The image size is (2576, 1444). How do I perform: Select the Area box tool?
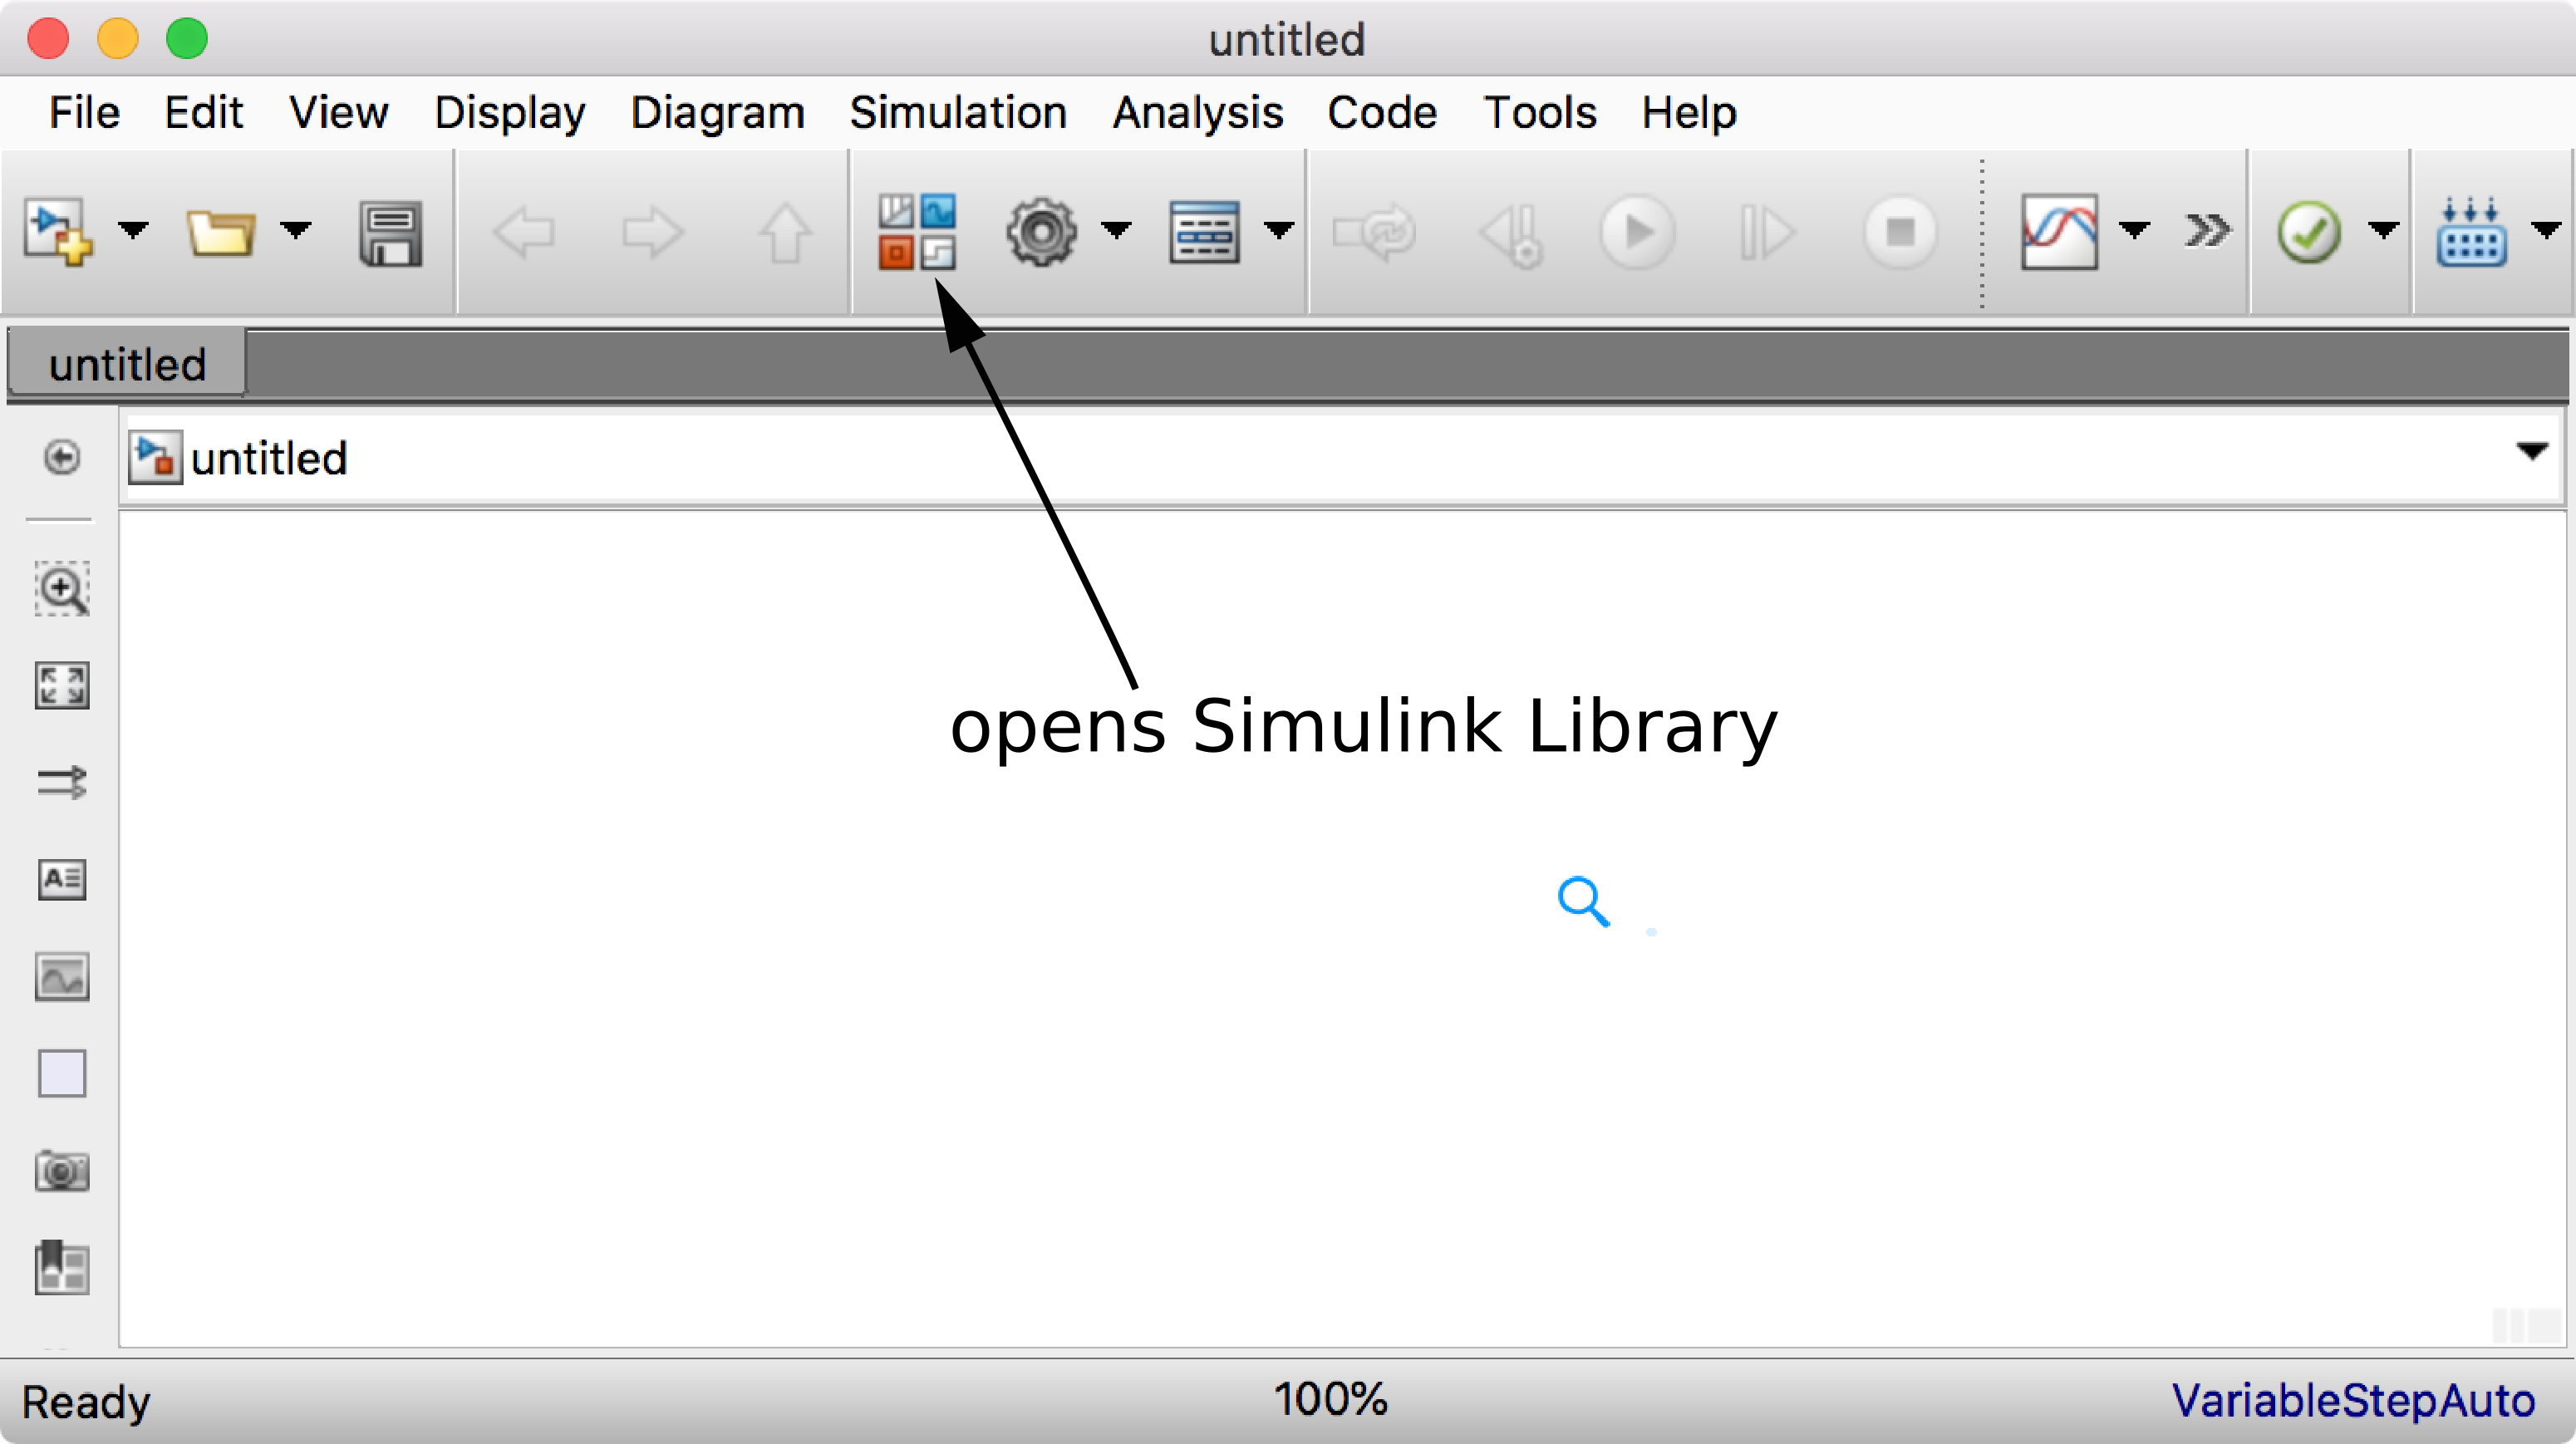[62, 1074]
